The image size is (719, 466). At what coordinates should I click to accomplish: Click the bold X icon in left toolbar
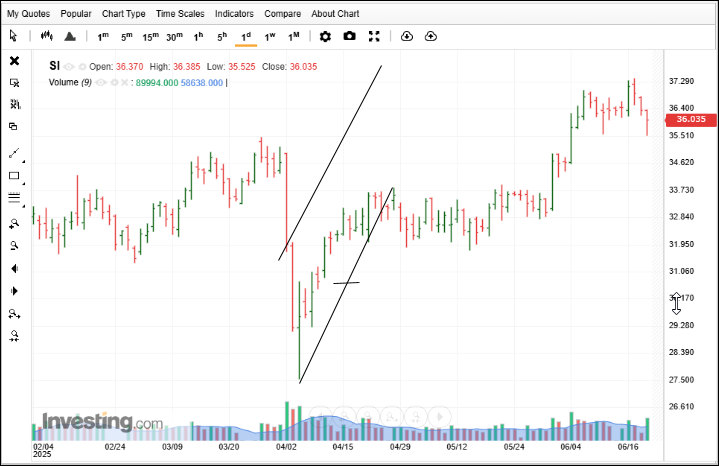pyautogui.click(x=15, y=61)
